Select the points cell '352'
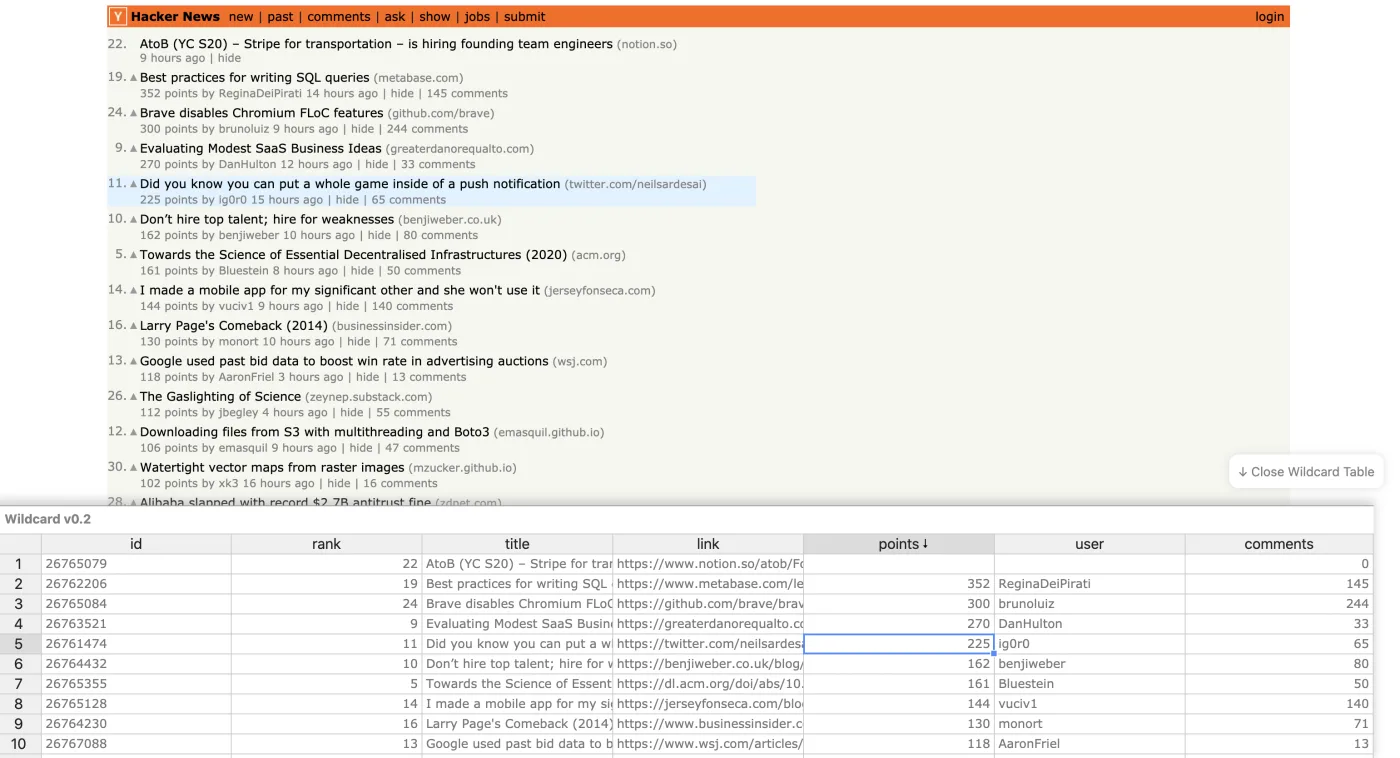Viewport: 1400px width, 758px height. point(899,584)
